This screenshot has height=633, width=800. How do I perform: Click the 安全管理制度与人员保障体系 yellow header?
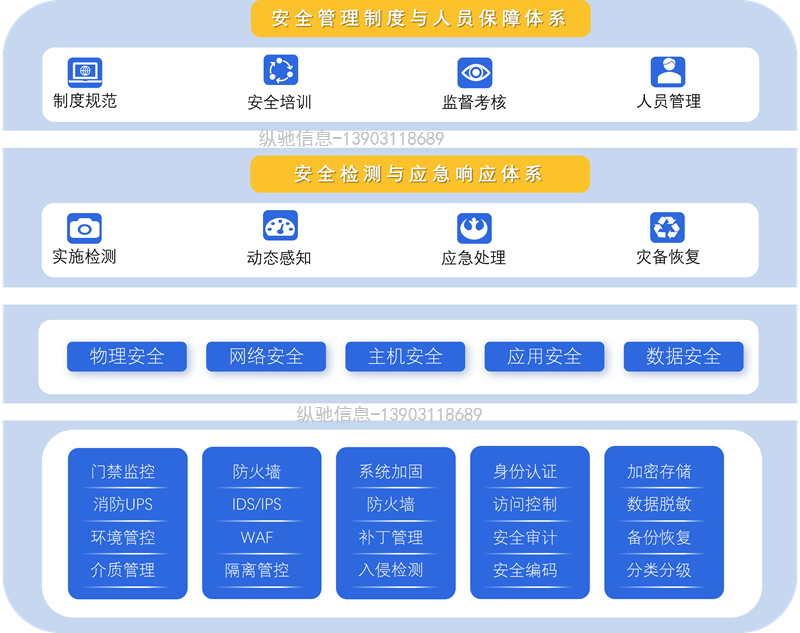[420, 18]
